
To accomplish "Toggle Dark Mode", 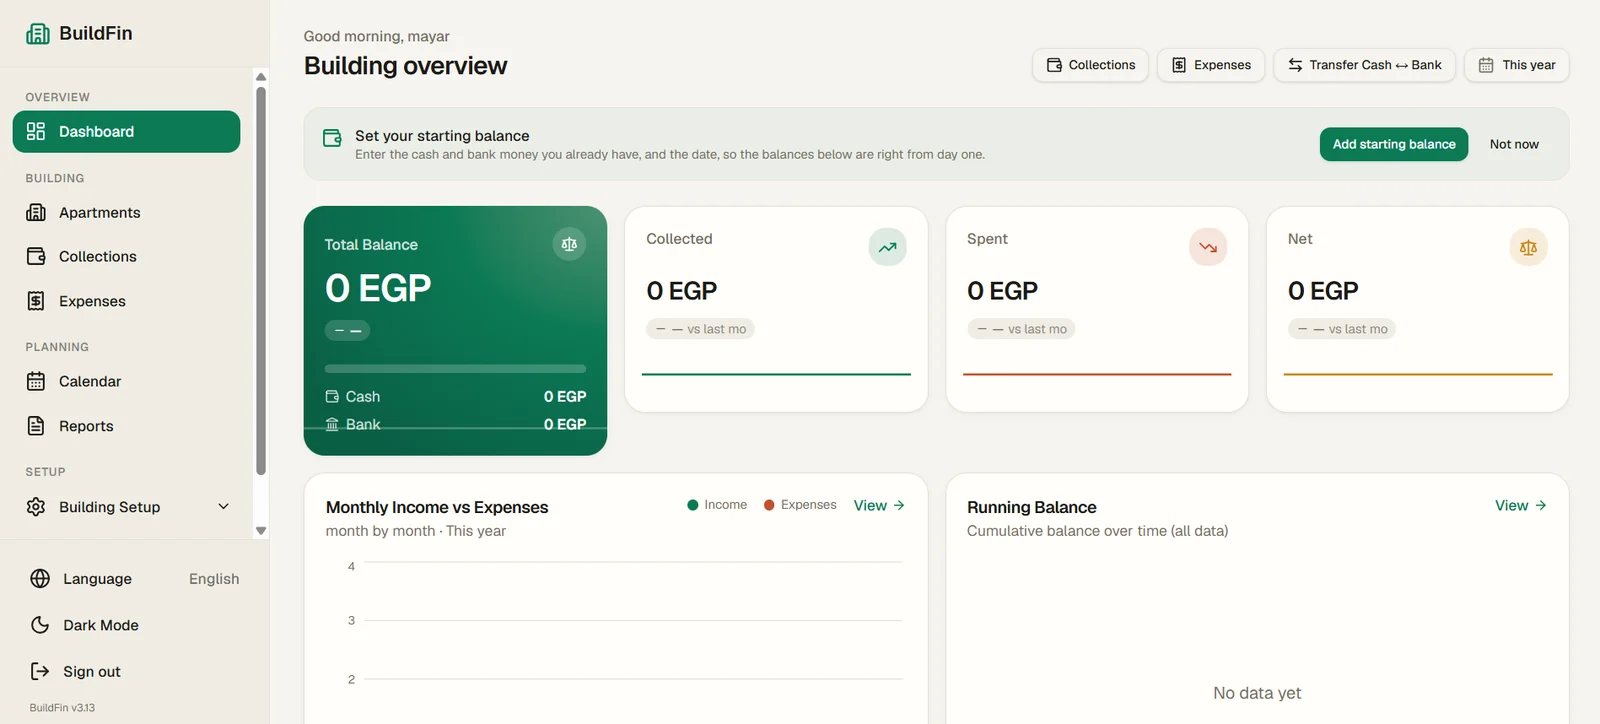I will (x=134, y=625).
